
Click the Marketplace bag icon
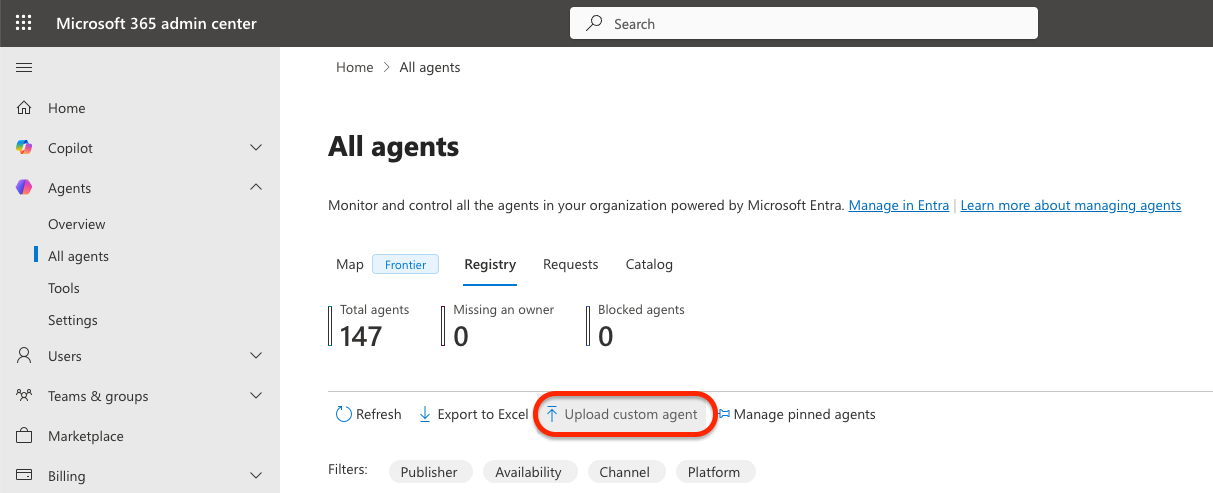[24, 436]
